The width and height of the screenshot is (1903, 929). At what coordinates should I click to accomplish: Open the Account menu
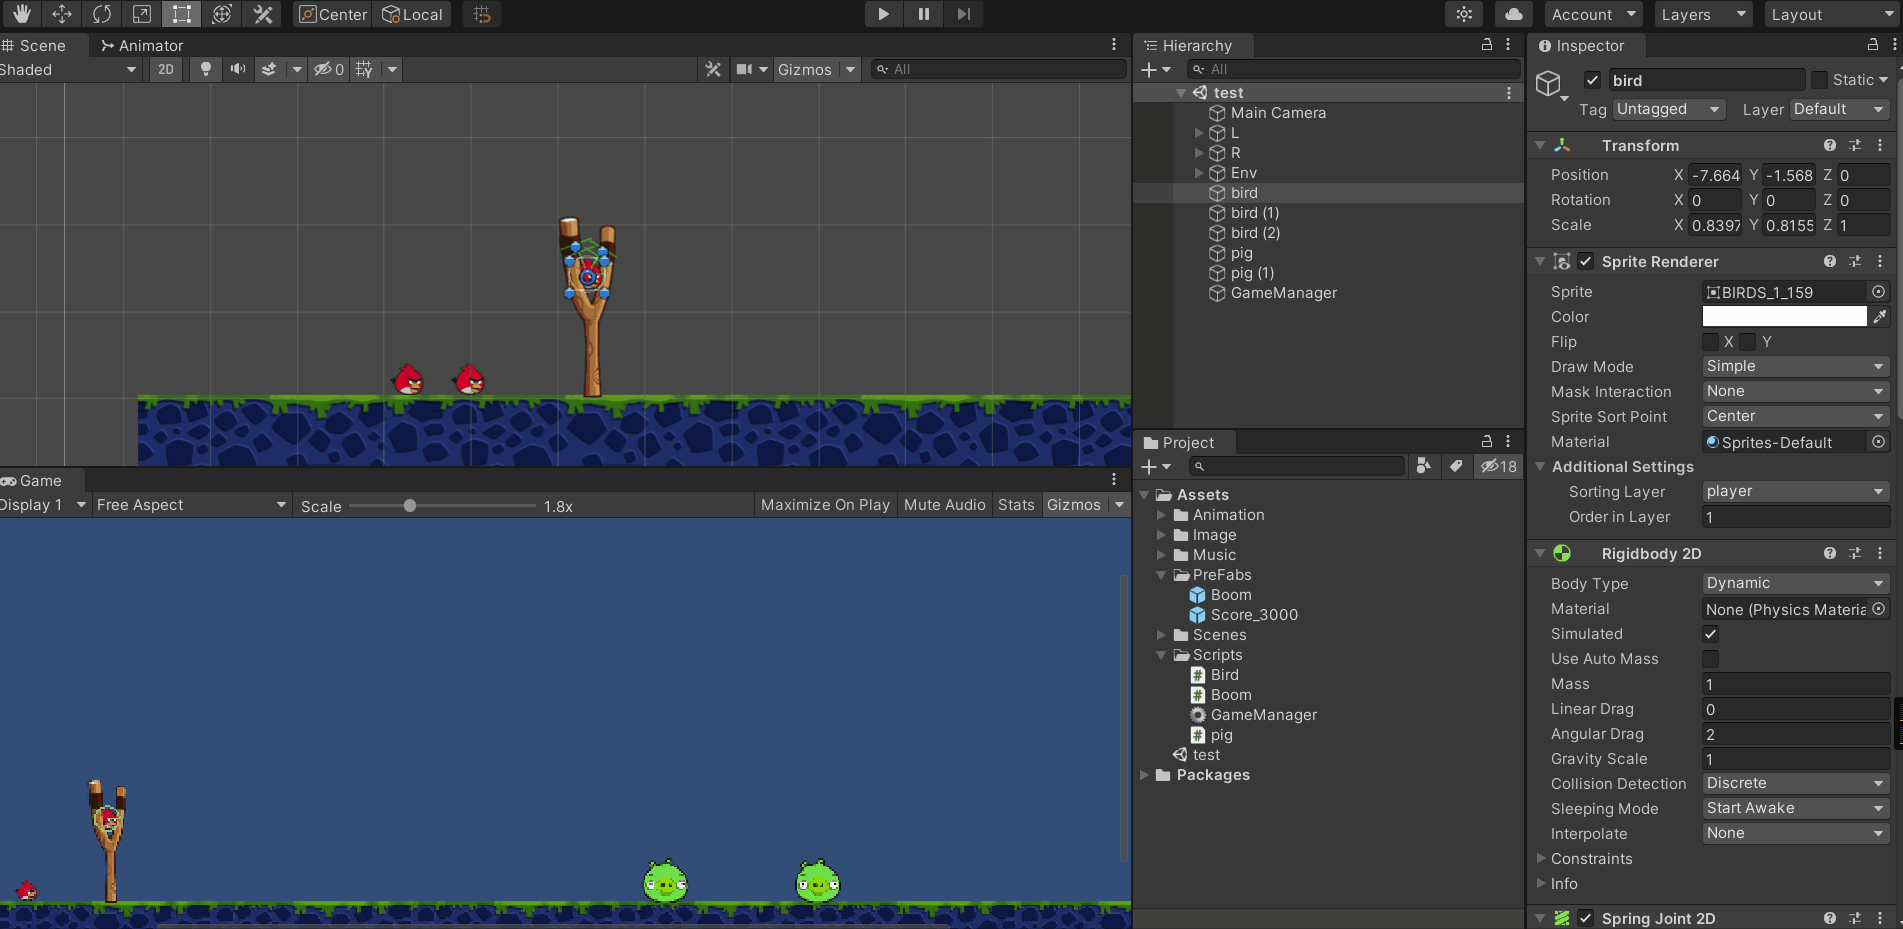[1594, 14]
